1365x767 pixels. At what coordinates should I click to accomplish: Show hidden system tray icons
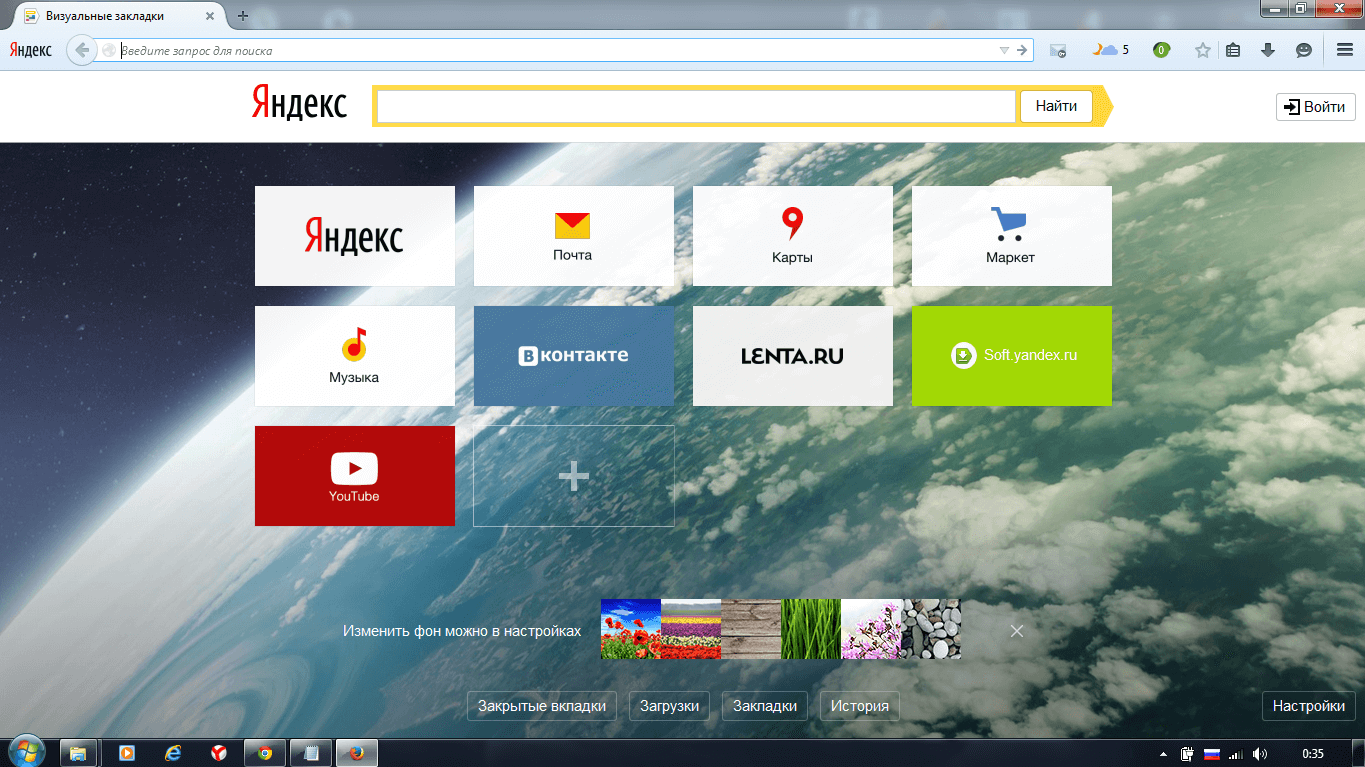(x=1162, y=753)
